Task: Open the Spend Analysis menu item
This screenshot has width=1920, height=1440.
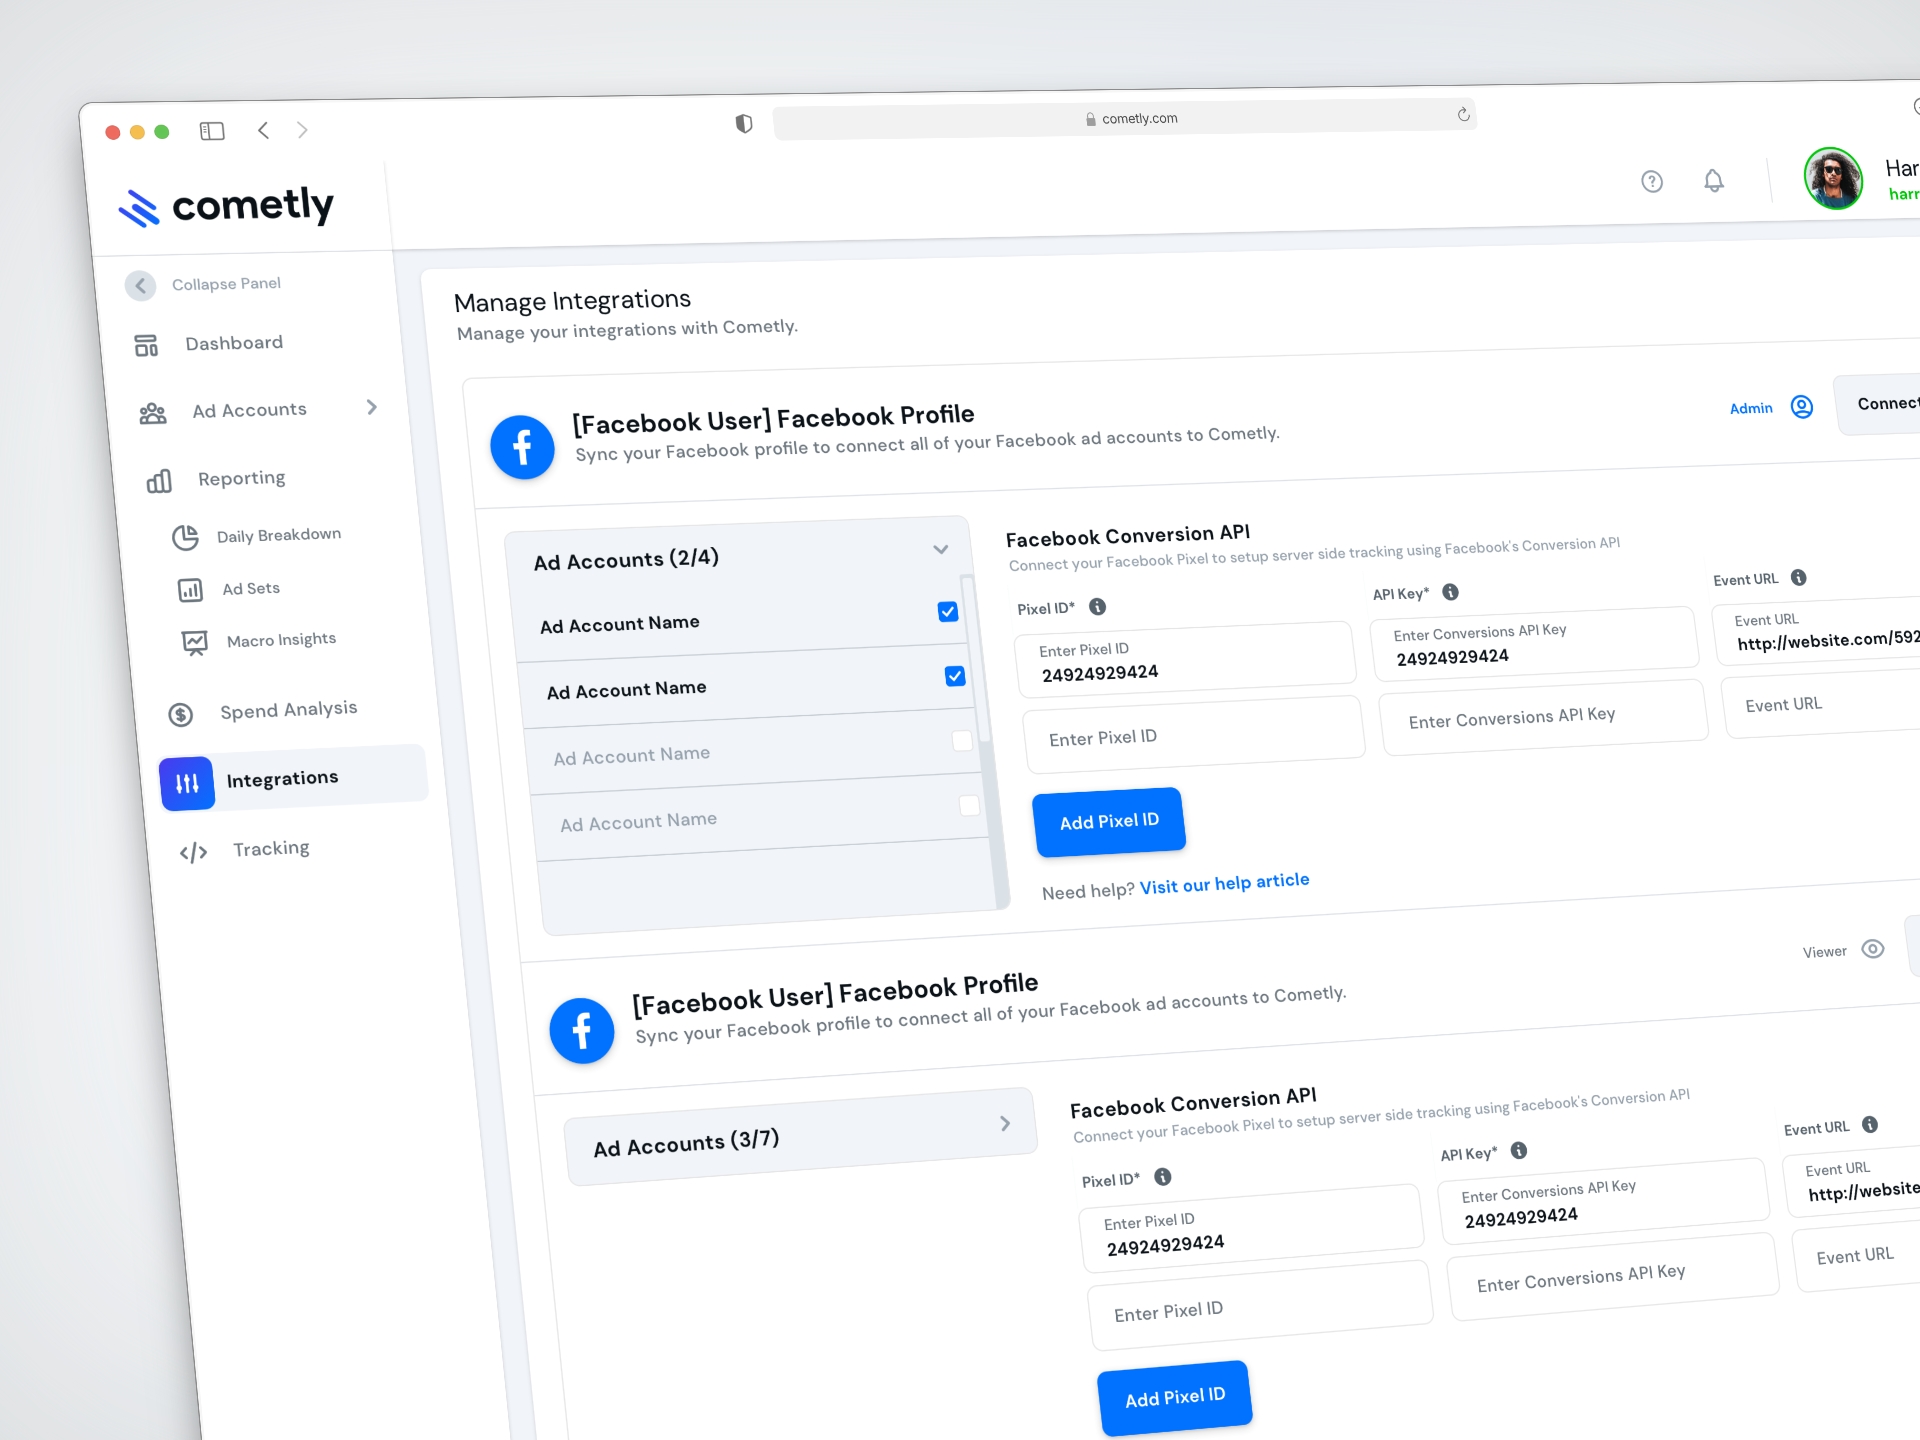Action: pyautogui.click(x=288, y=710)
